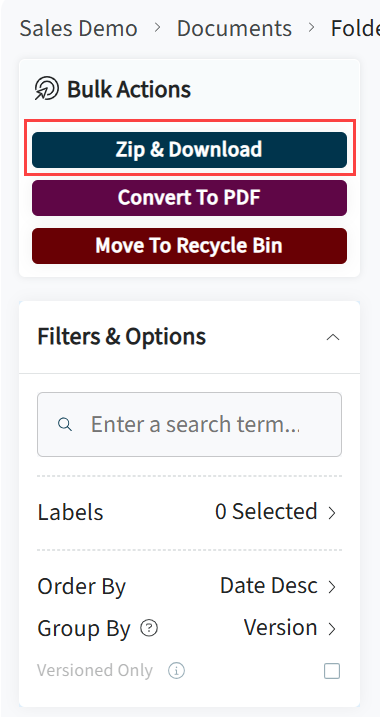Click the partially visible Folder breadcrumb
Viewport: 380px width, 717px height.
[355, 28]
